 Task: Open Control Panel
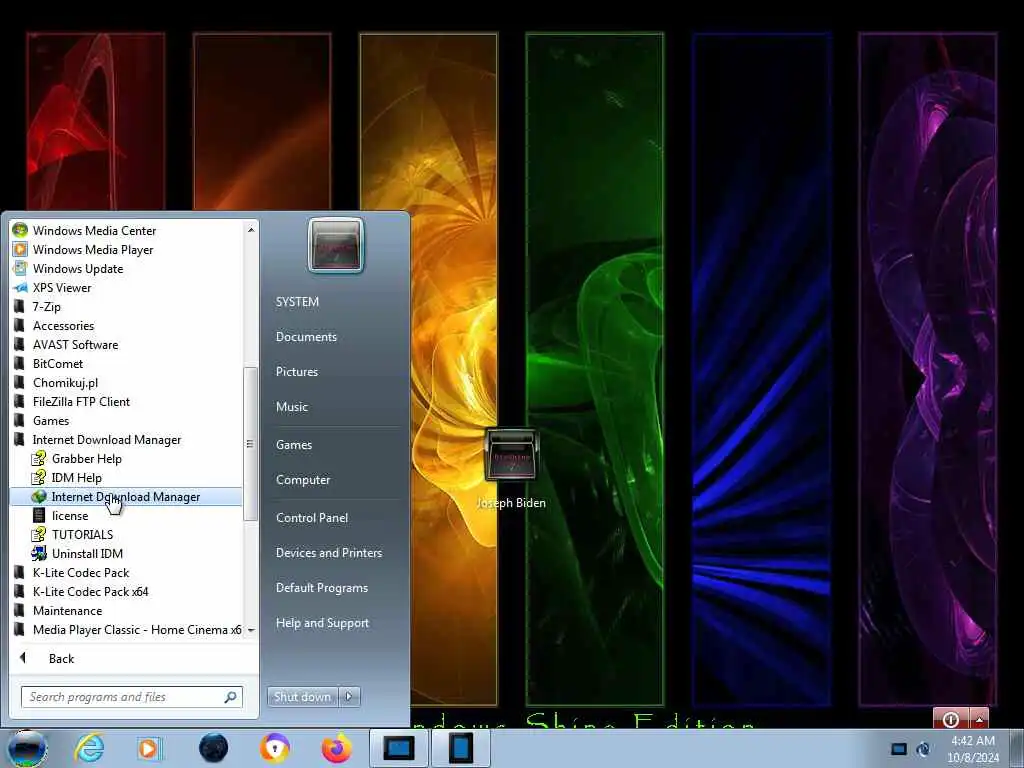coord(312,518)
